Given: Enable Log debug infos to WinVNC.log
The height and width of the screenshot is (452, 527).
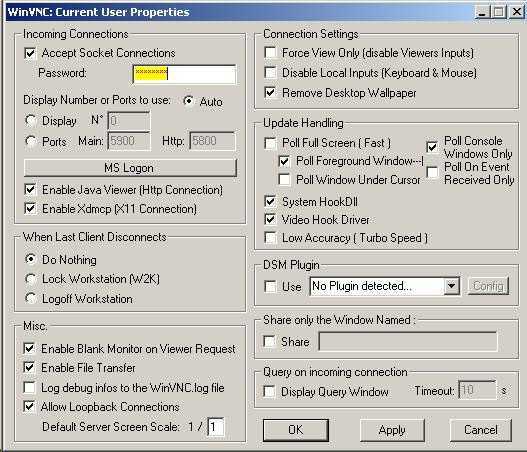Looking at the screenshot, I should click(29, 387).
